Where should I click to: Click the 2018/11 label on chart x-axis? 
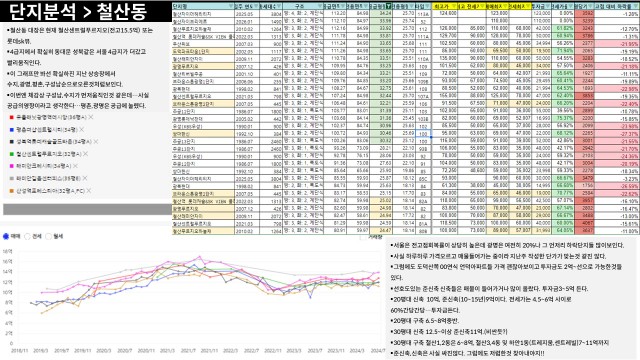19,350
